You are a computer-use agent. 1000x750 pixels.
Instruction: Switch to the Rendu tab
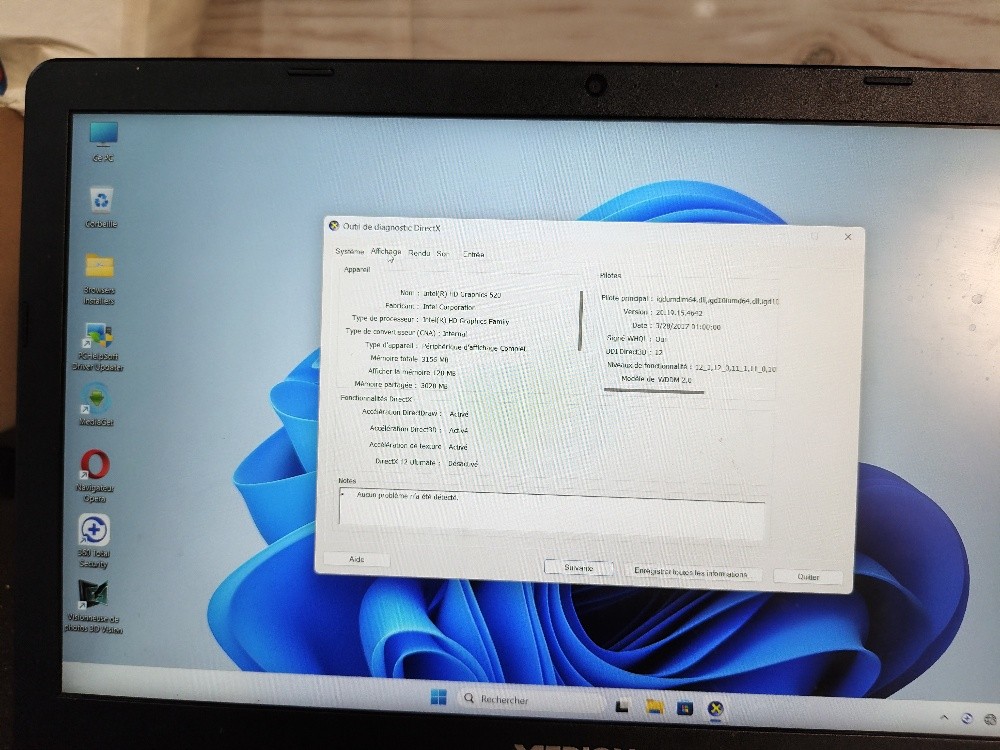[x=419, y=253]
